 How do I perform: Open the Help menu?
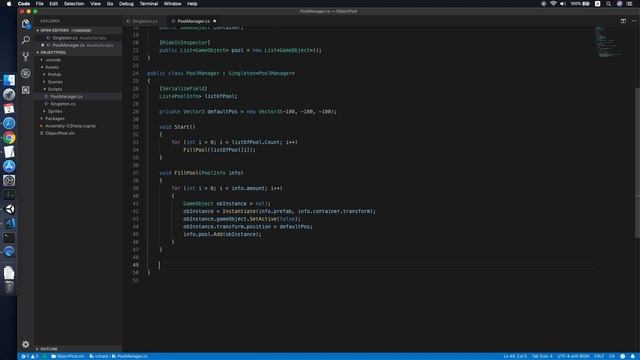192,4
